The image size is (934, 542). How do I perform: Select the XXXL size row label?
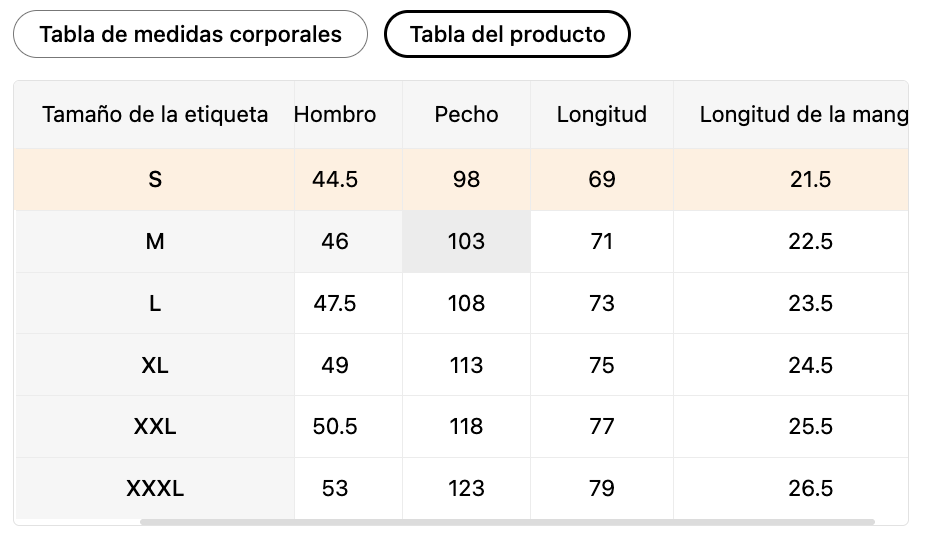(x=155, y=488)
